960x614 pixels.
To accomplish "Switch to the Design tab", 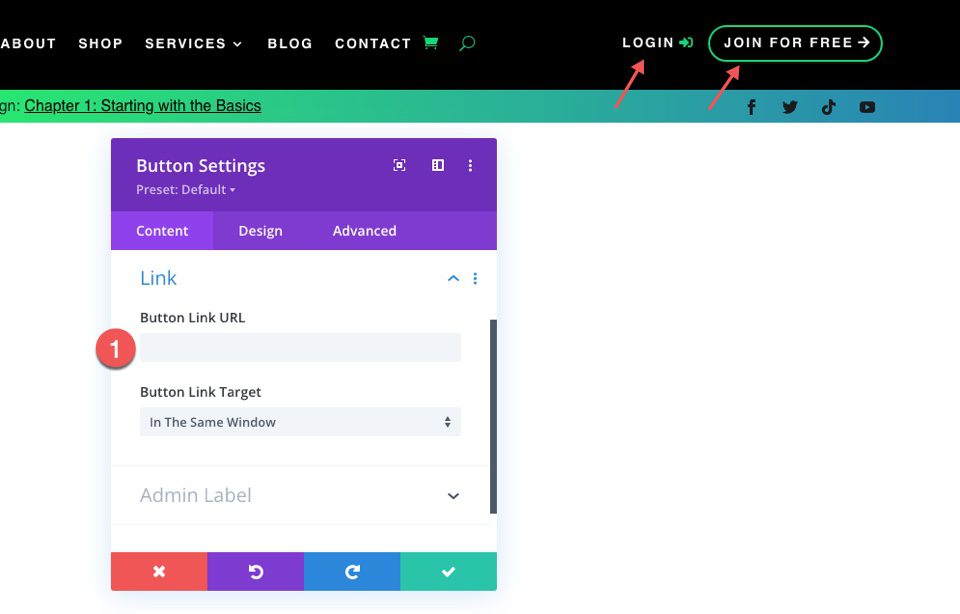I will coord(259,230).
